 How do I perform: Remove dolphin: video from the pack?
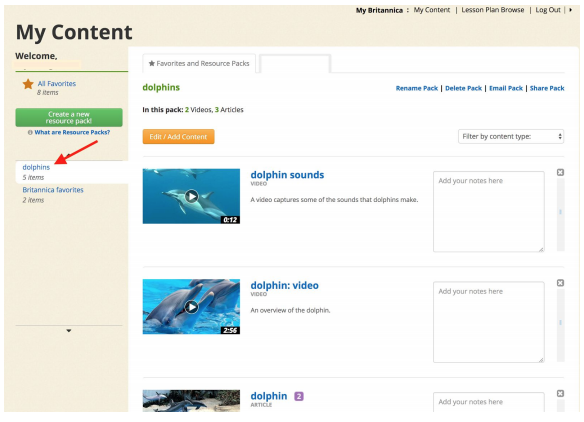560,283
